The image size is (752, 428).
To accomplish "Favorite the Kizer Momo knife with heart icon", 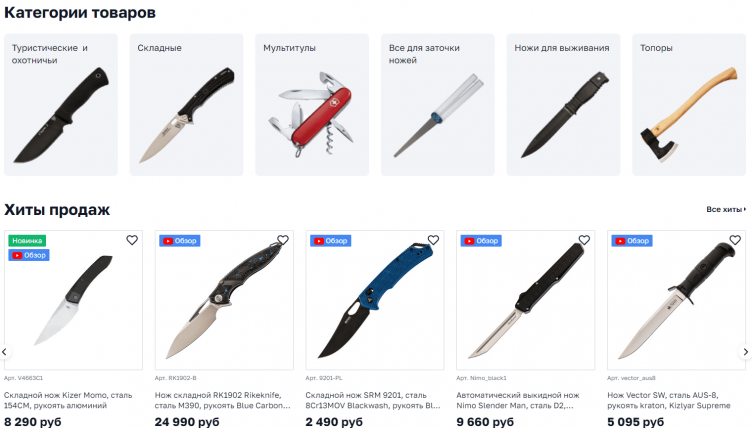I will (x=132, y=240).
